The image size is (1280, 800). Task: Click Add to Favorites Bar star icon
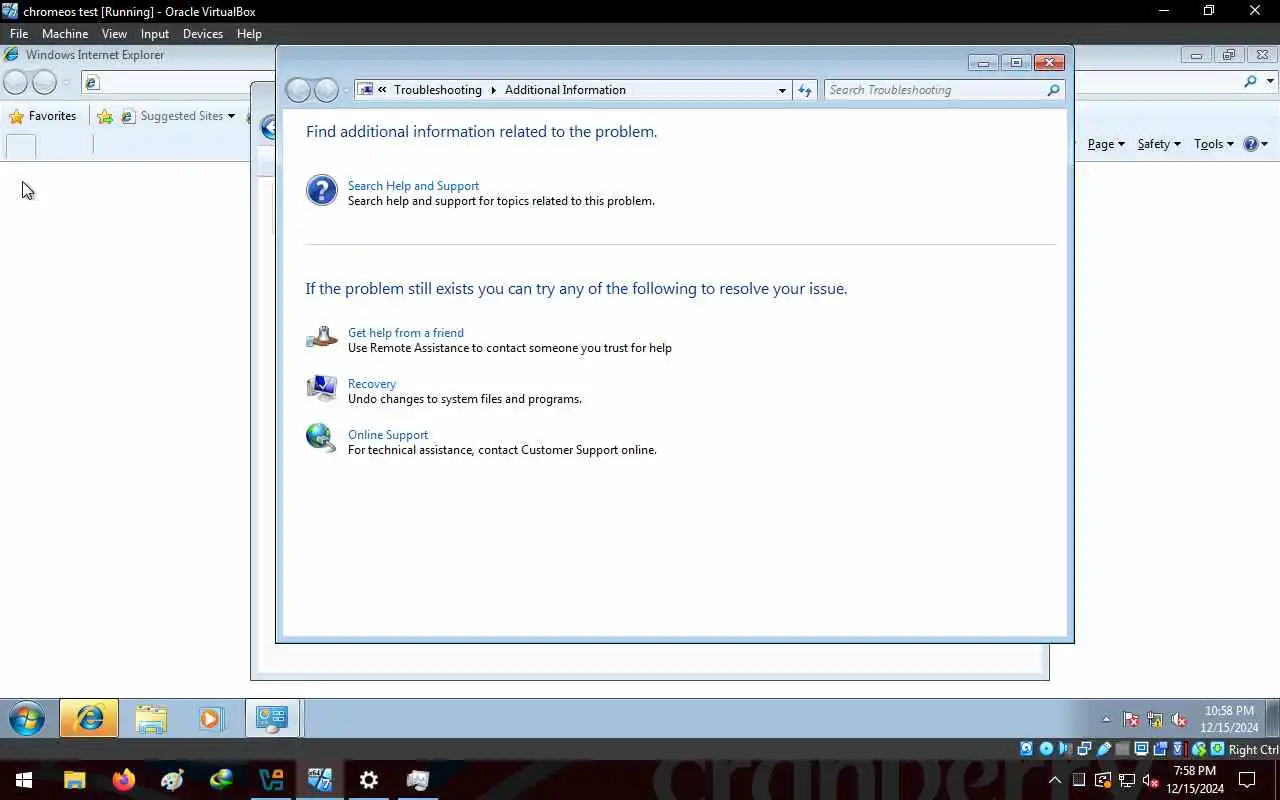(x=105, y=116)
